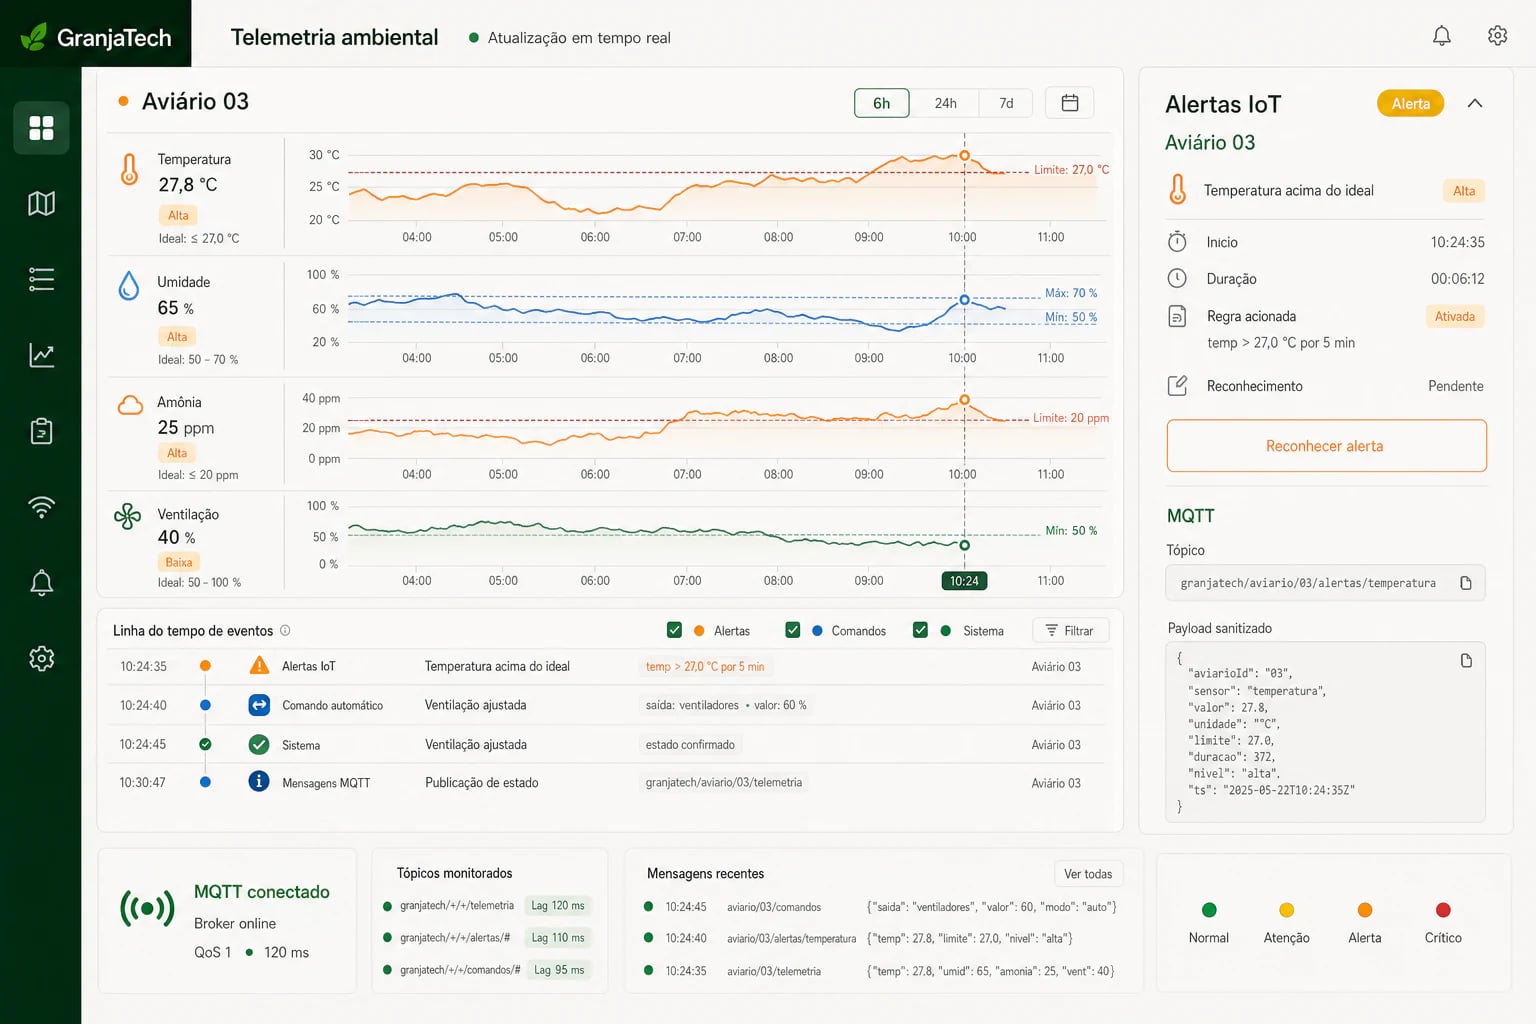Click the ammonia chart marker point
1536x1024 pixels.
(964, 400)
